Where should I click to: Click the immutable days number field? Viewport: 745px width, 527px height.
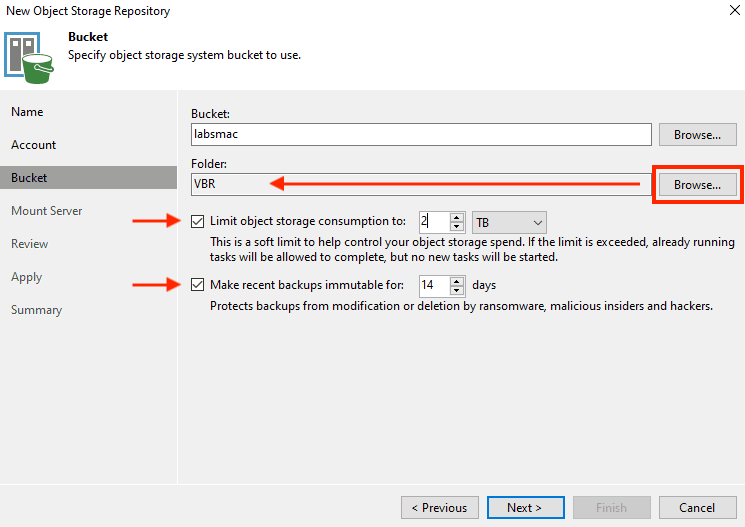433,286
